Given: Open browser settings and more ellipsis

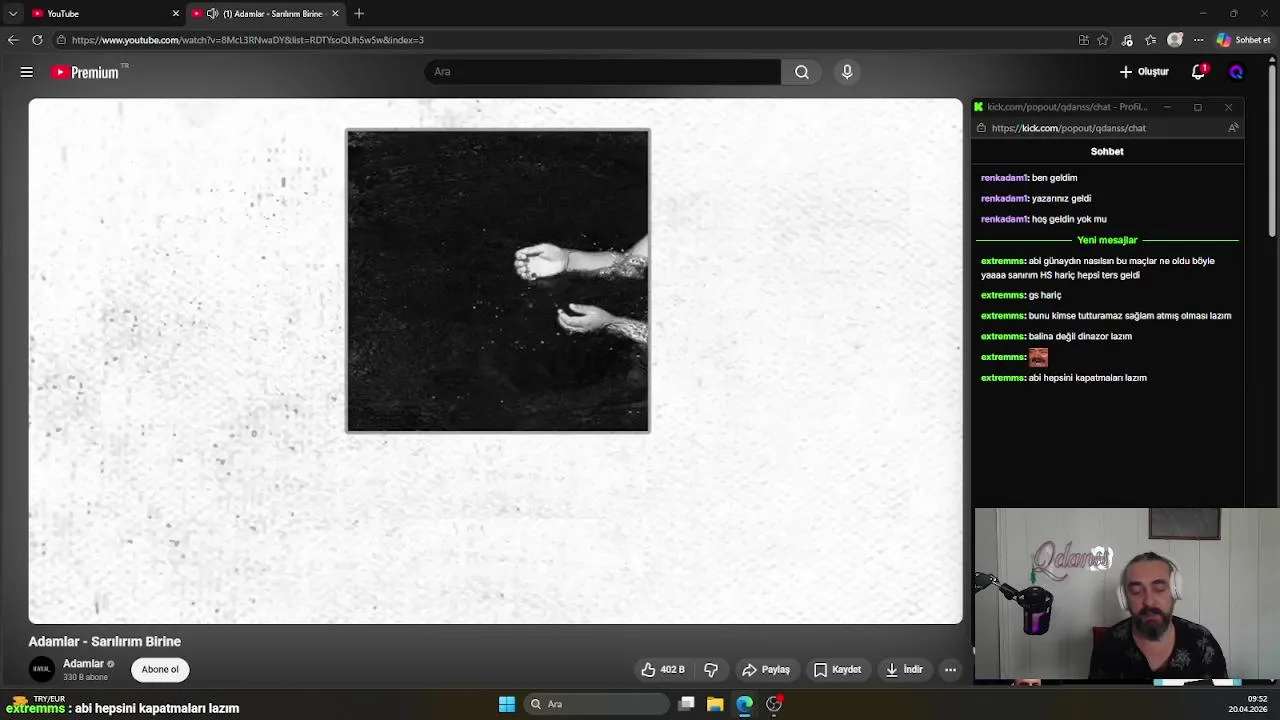Looking at the screenshot, I should (x=1198, y=40).
